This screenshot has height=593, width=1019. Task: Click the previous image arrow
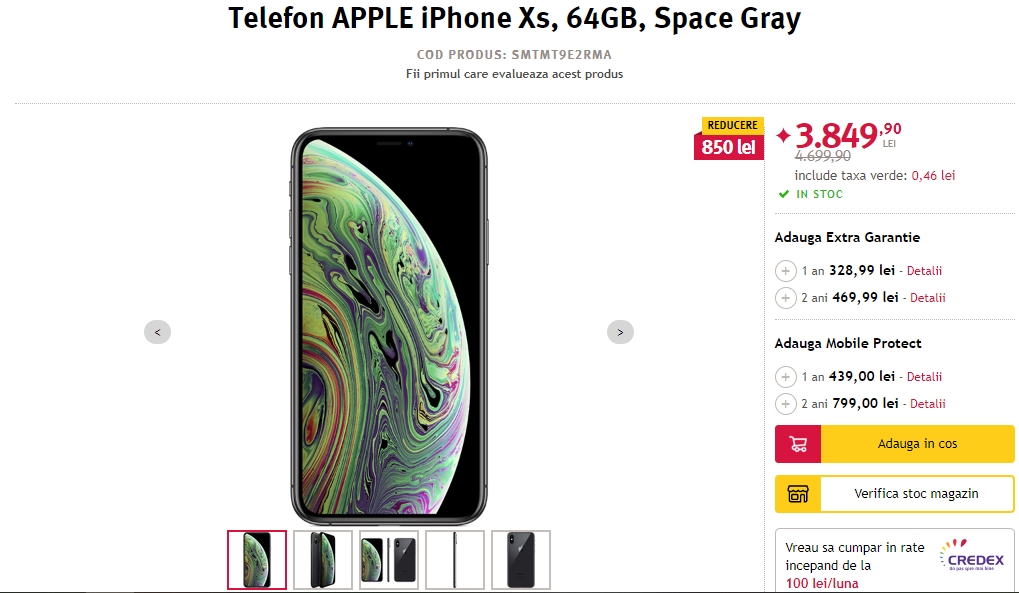click(x=157, y=332)
